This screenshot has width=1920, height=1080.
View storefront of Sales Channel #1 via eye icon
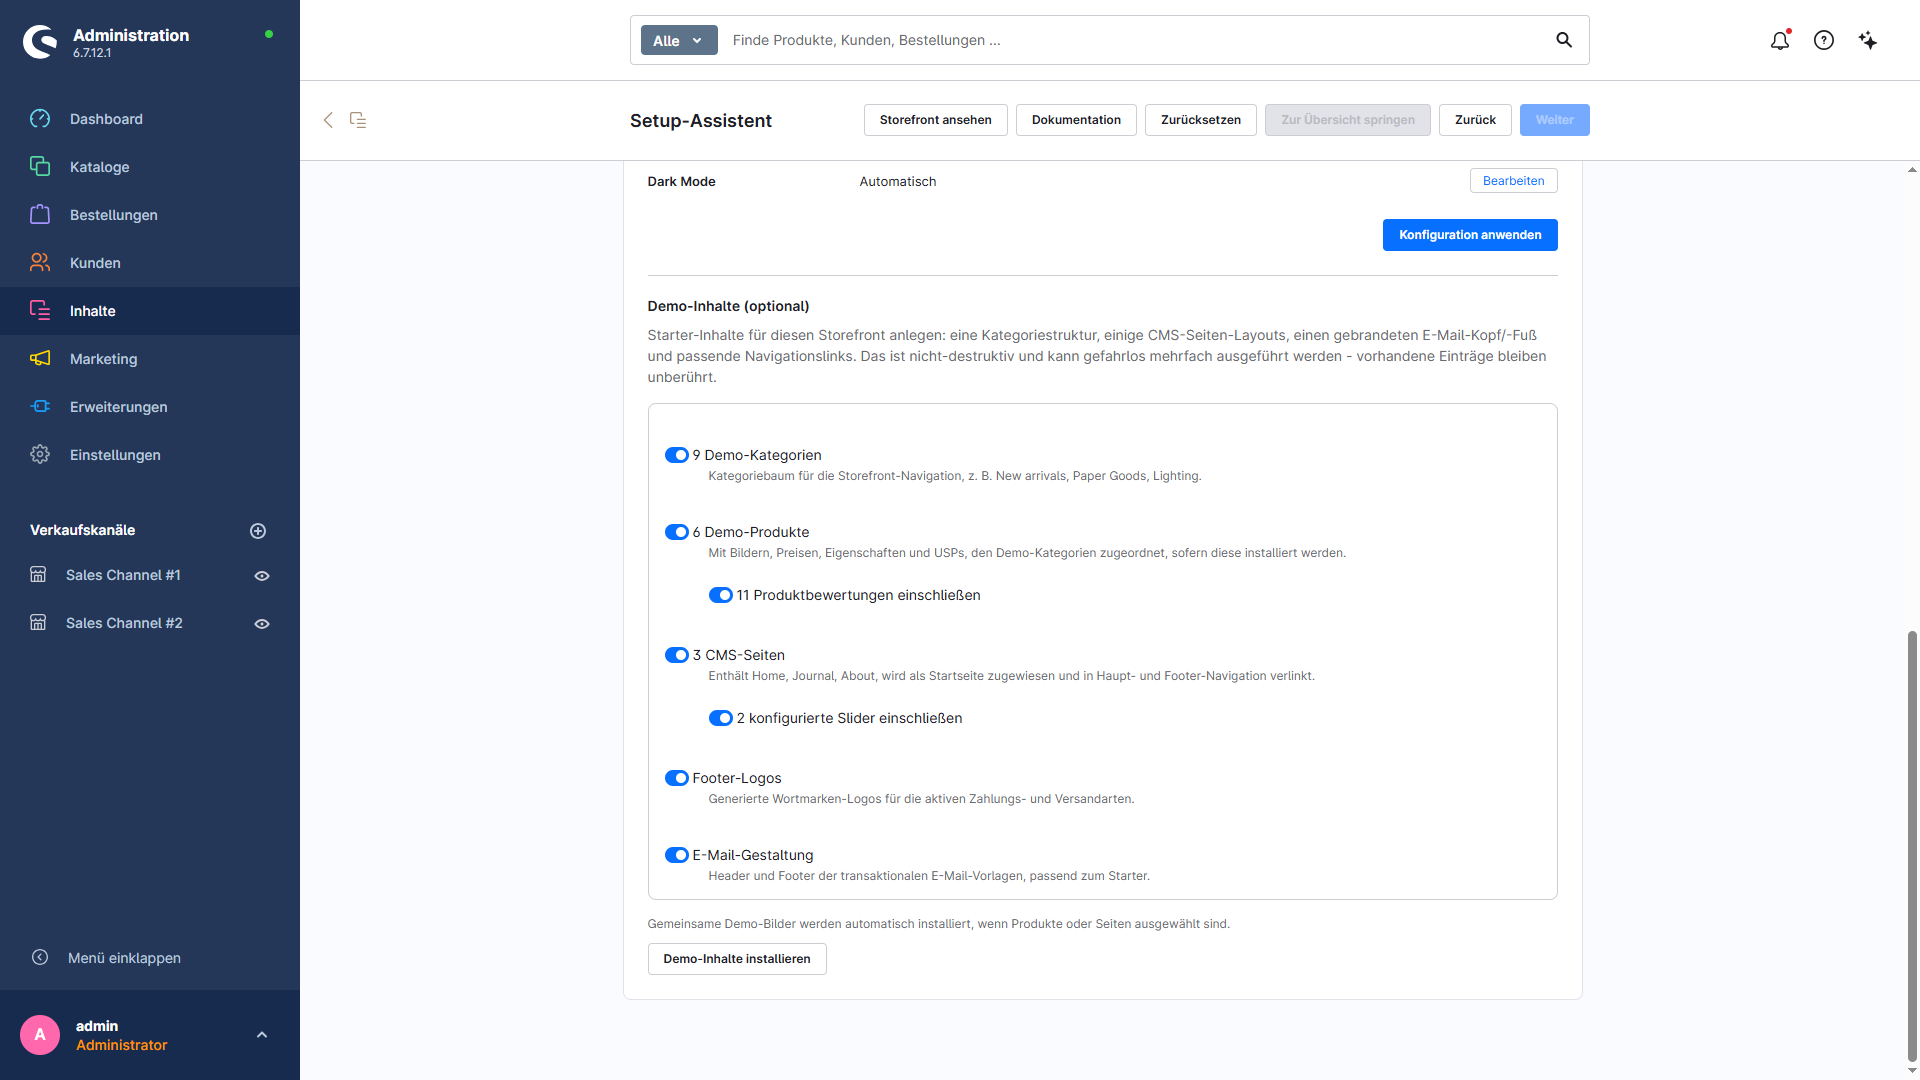262,576
